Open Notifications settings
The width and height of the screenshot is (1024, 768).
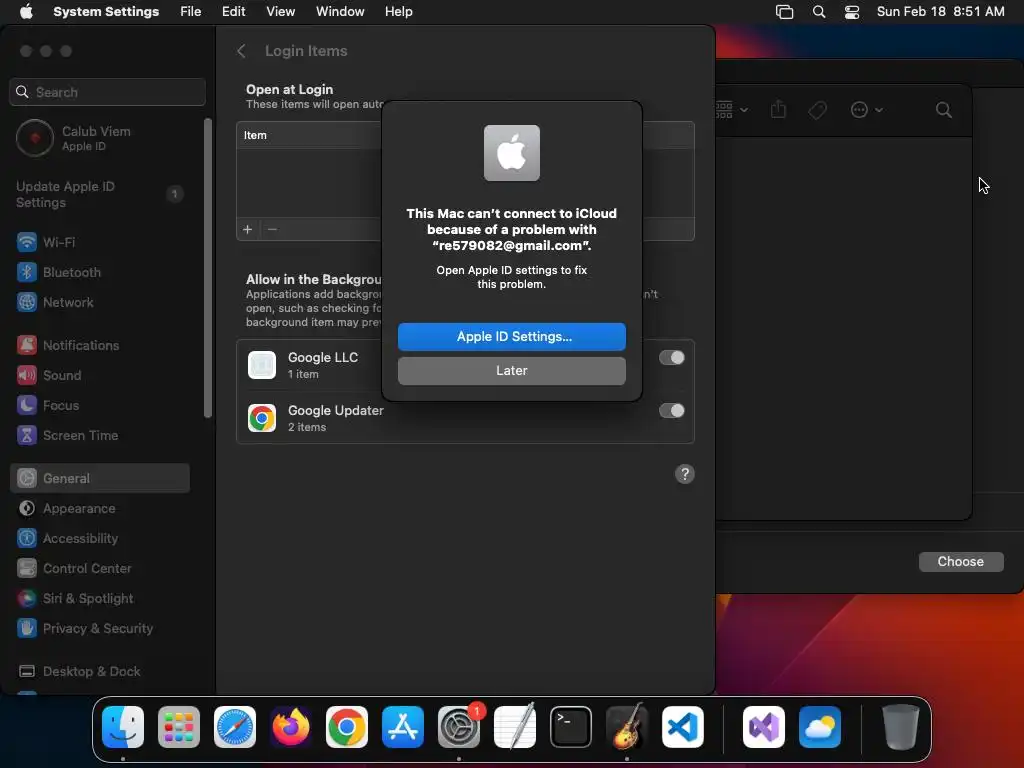click(99, 345)
